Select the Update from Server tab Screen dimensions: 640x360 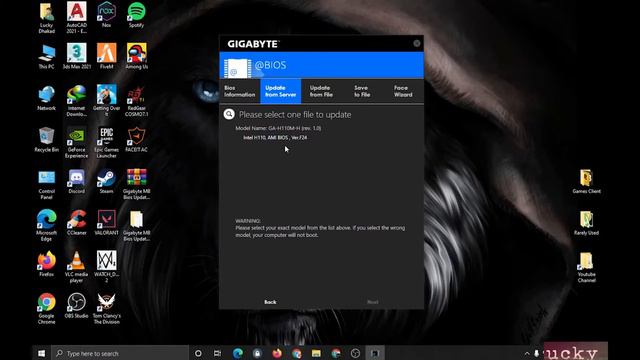click(280, 91)
